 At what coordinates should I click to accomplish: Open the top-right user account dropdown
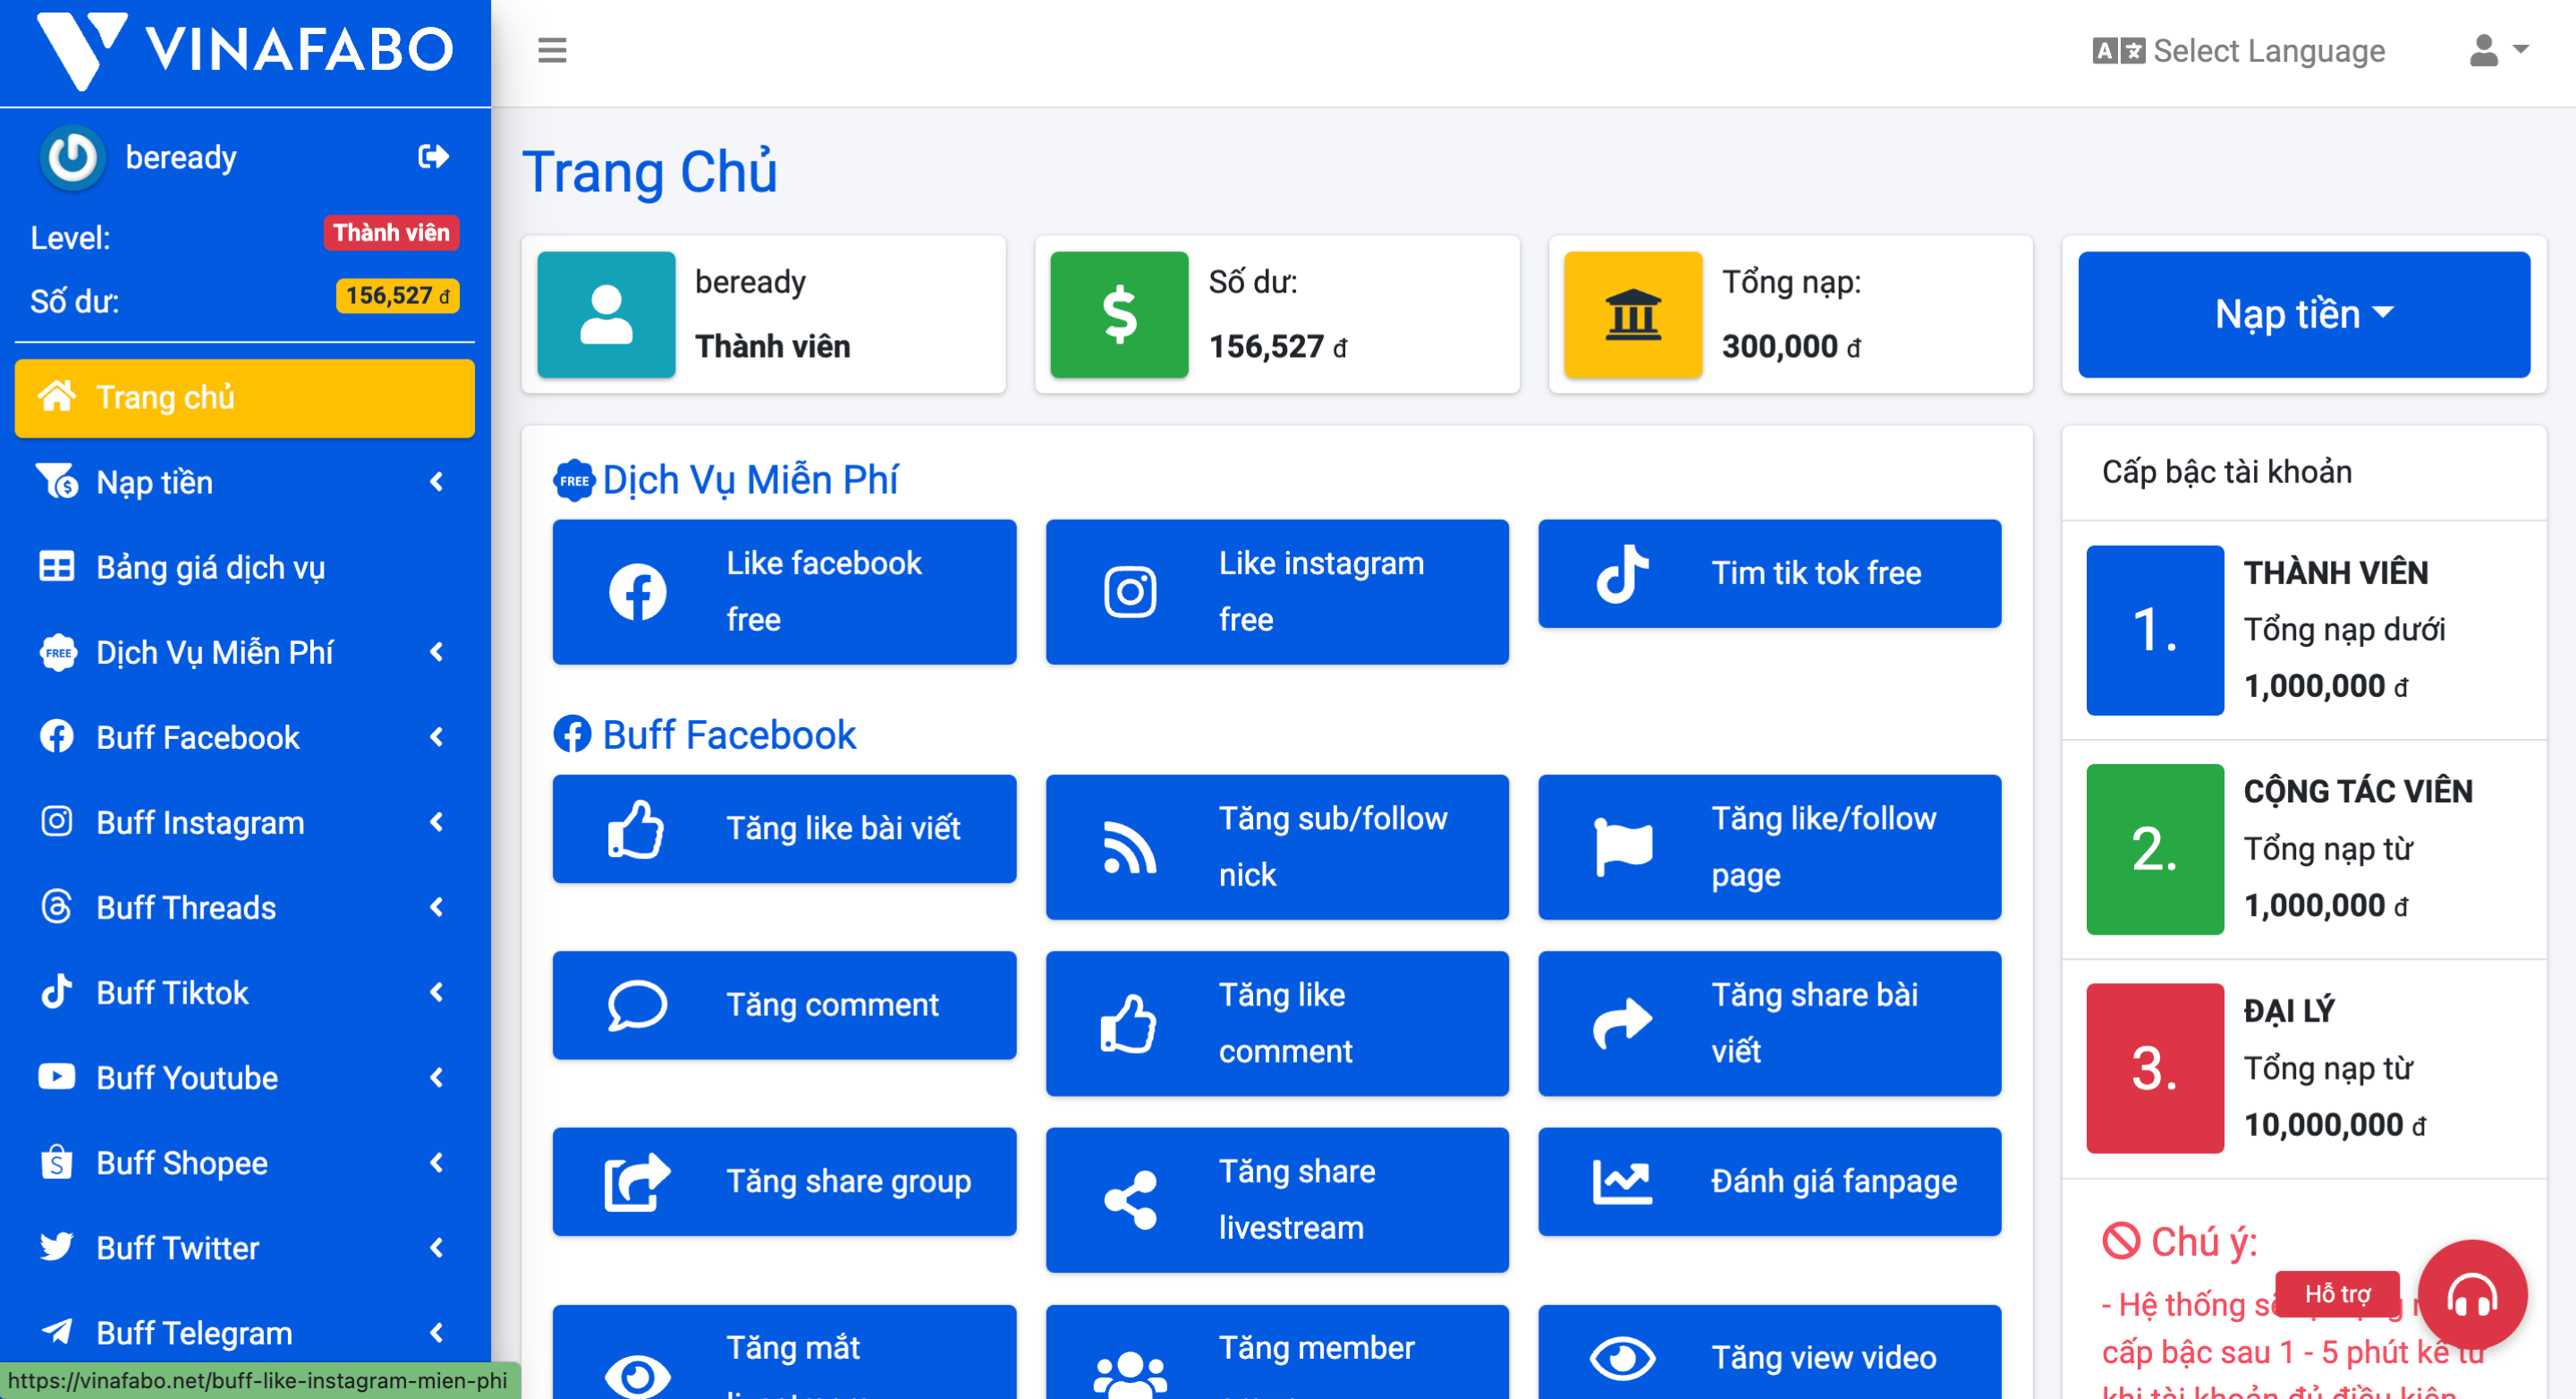[x=2497, y=50]
